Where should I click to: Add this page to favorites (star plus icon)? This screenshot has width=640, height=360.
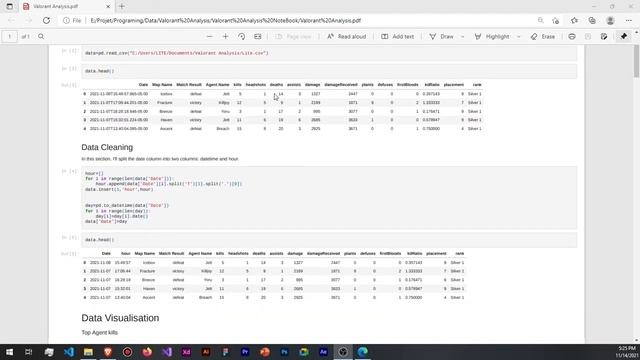click(x=556, y=20)
